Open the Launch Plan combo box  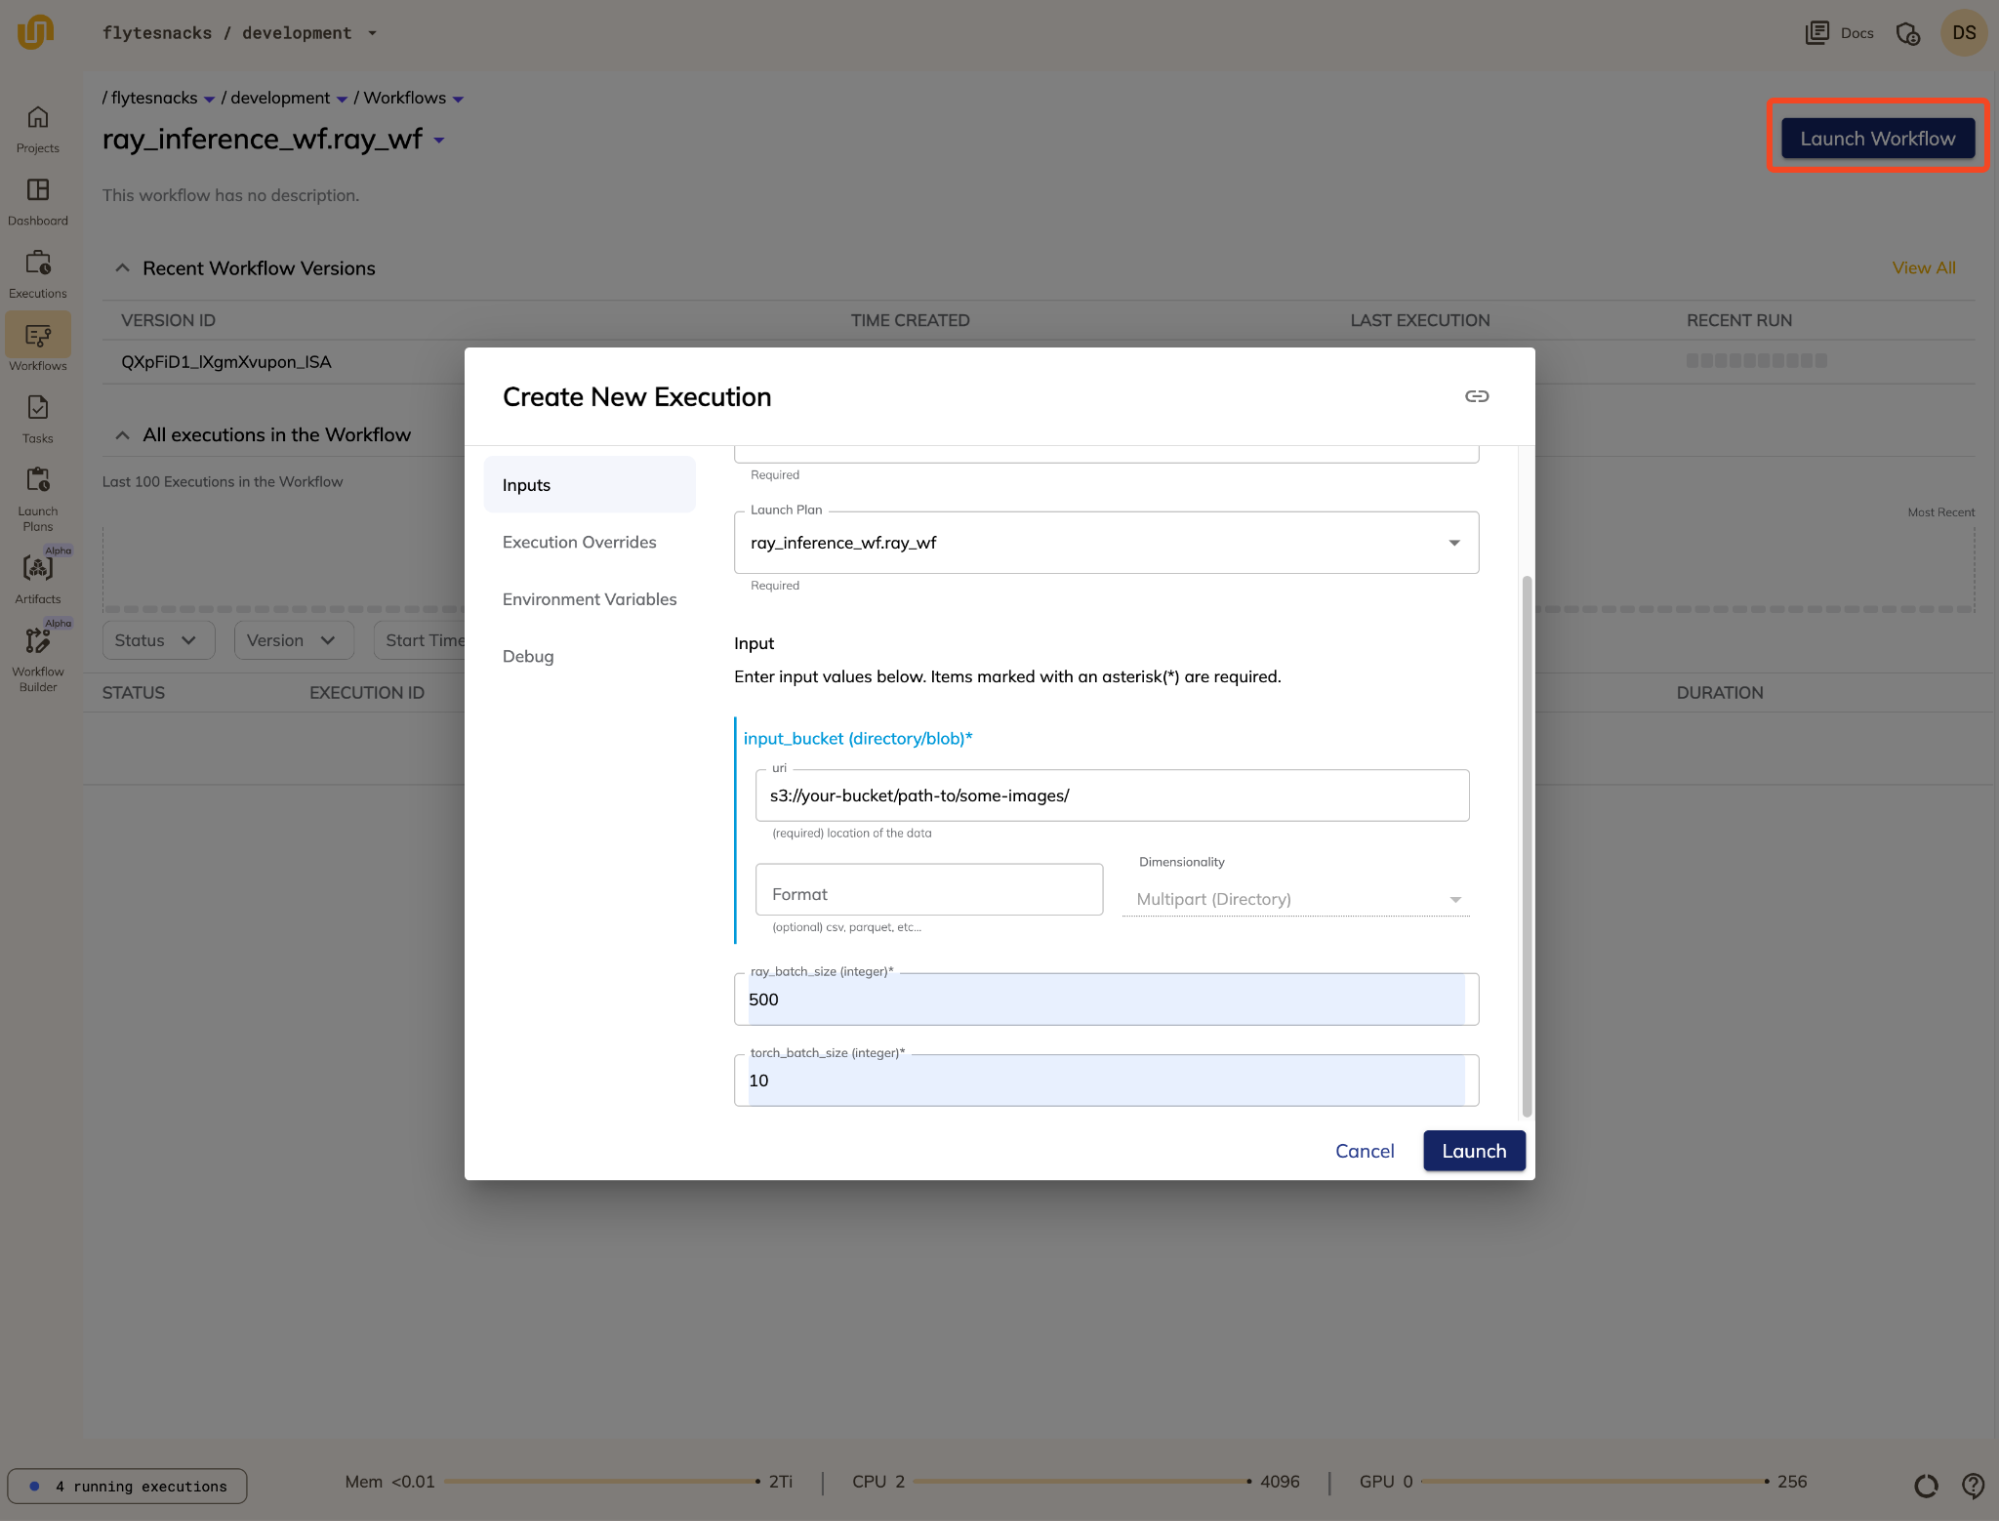pos(1106,542)
